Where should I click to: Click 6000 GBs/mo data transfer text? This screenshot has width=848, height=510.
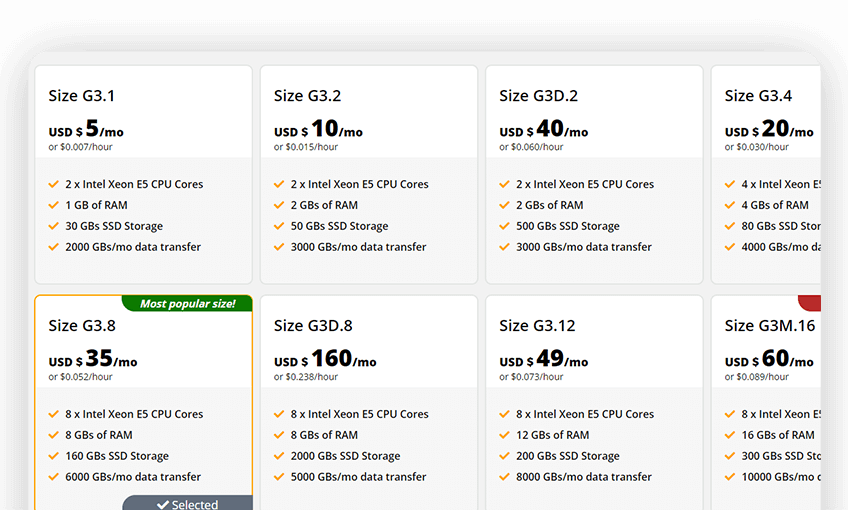click(133, 476)
